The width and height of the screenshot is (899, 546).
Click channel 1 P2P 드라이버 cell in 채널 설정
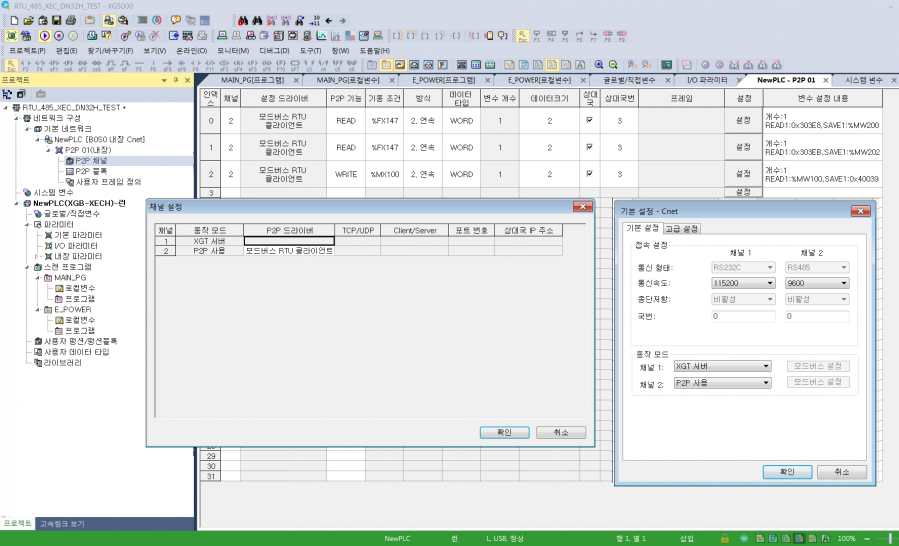coord(289,241)
